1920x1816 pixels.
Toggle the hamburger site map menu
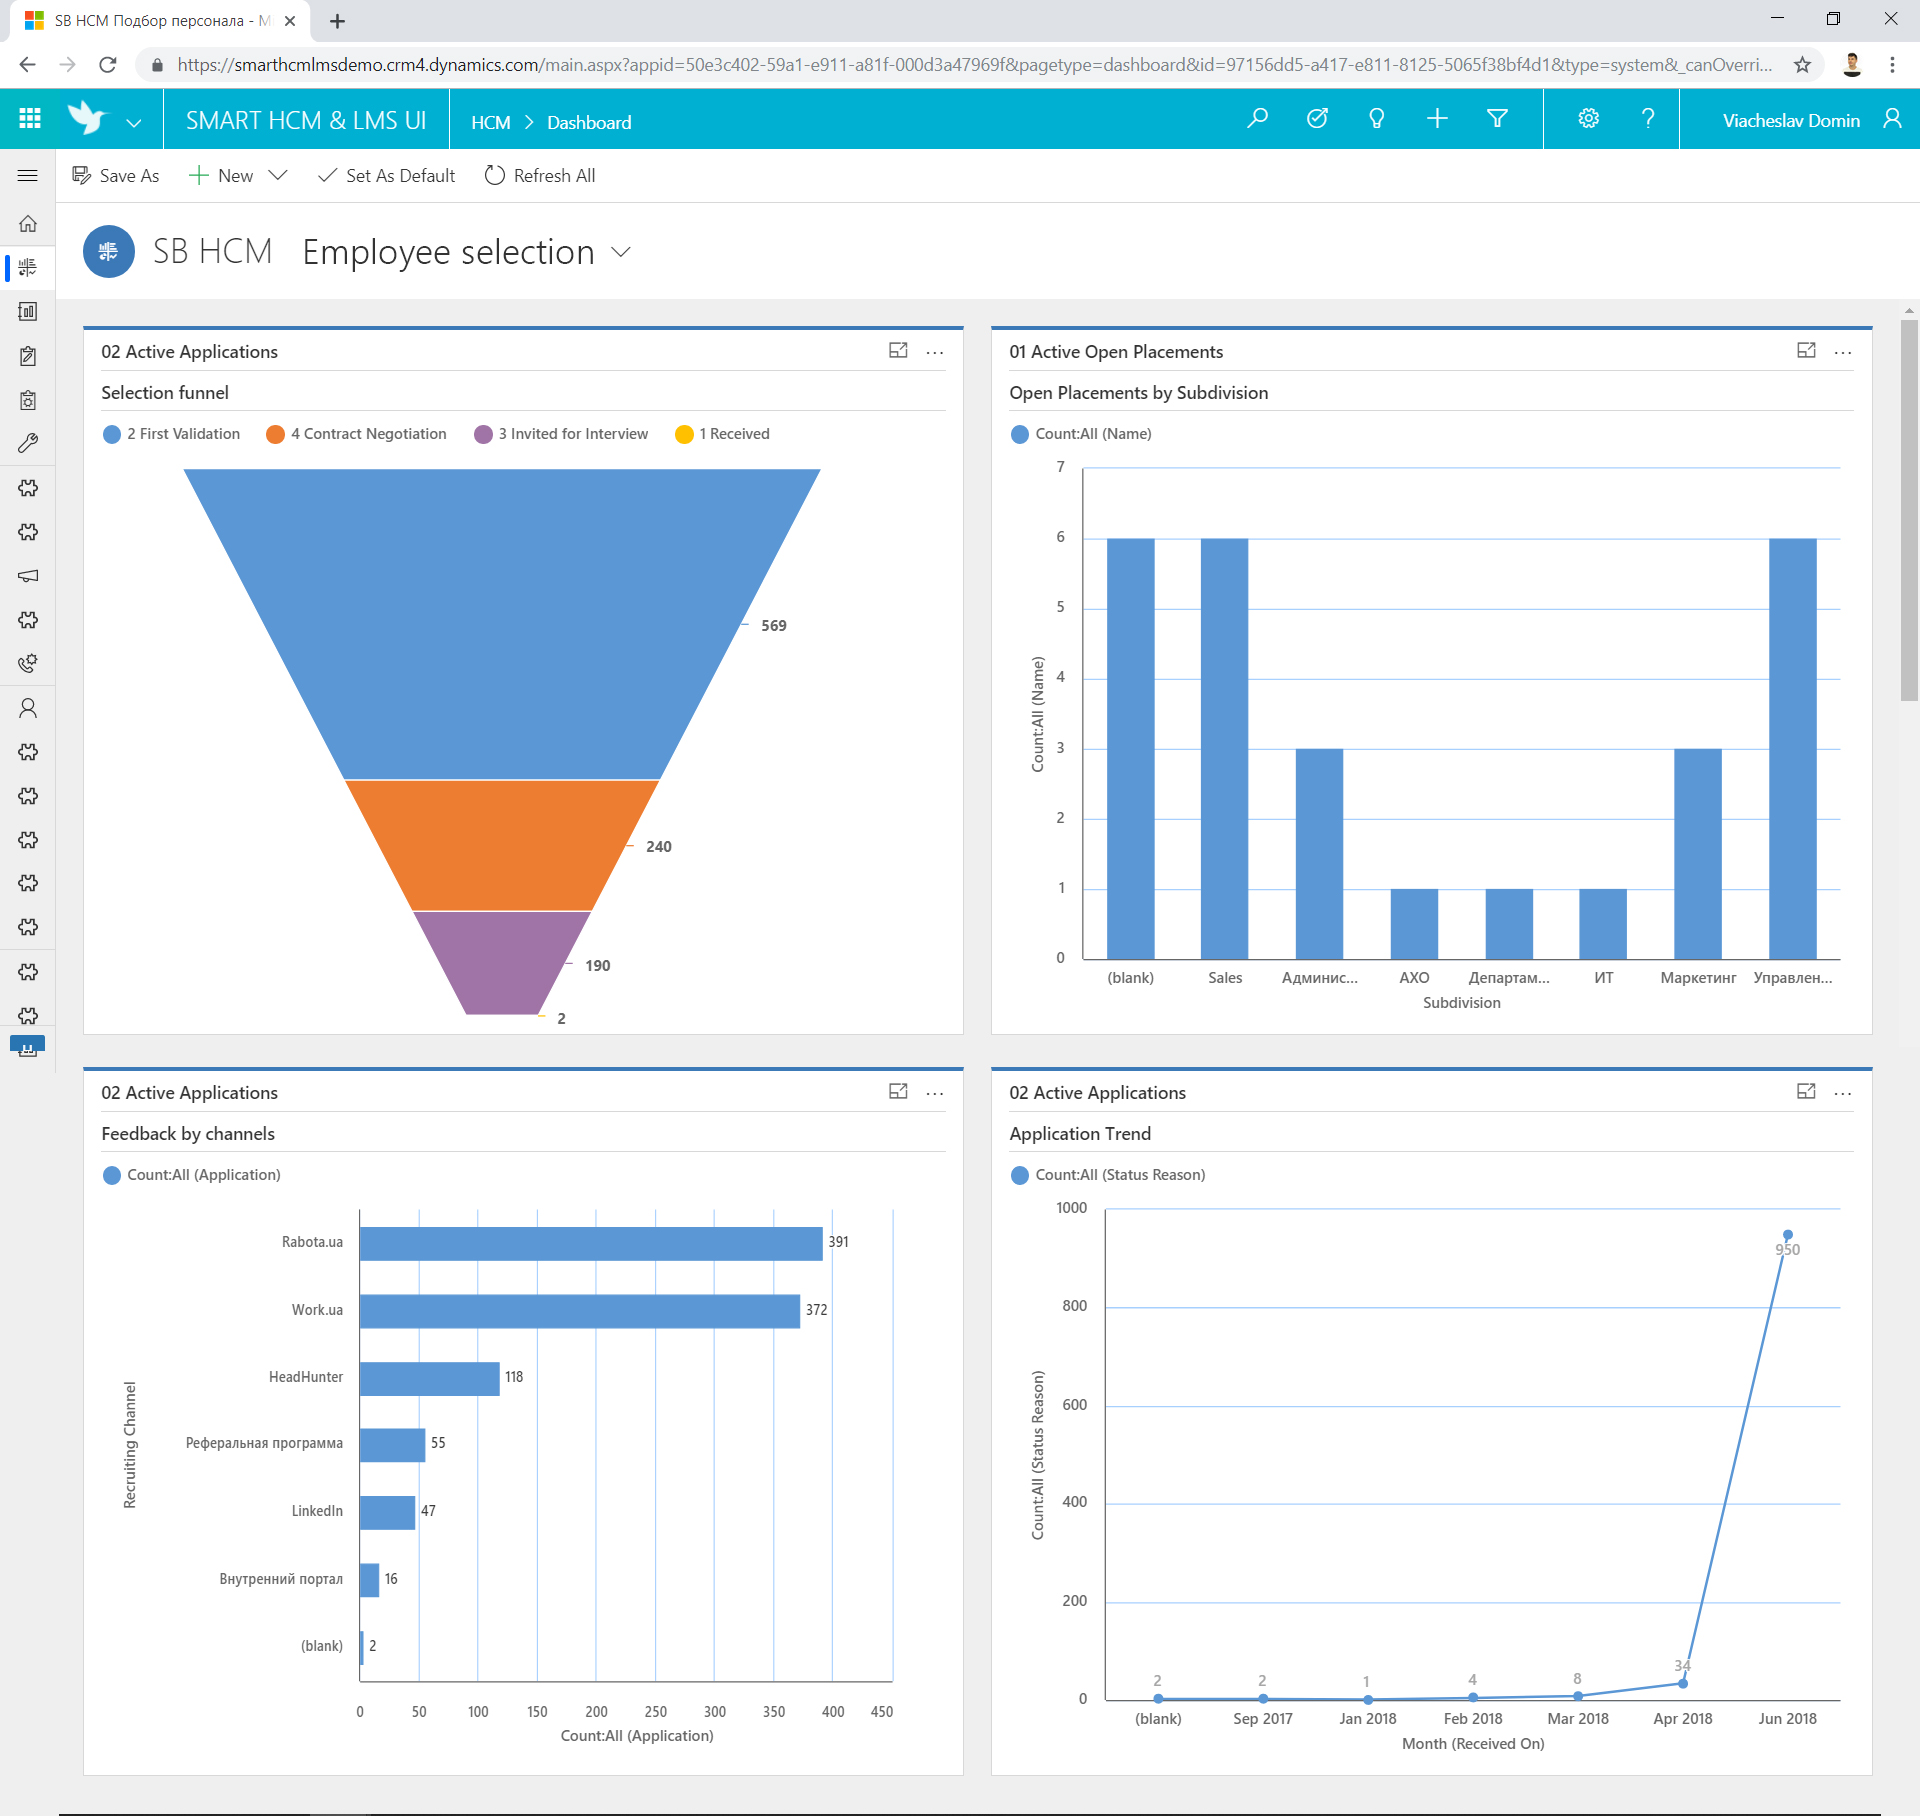(28, 176)
